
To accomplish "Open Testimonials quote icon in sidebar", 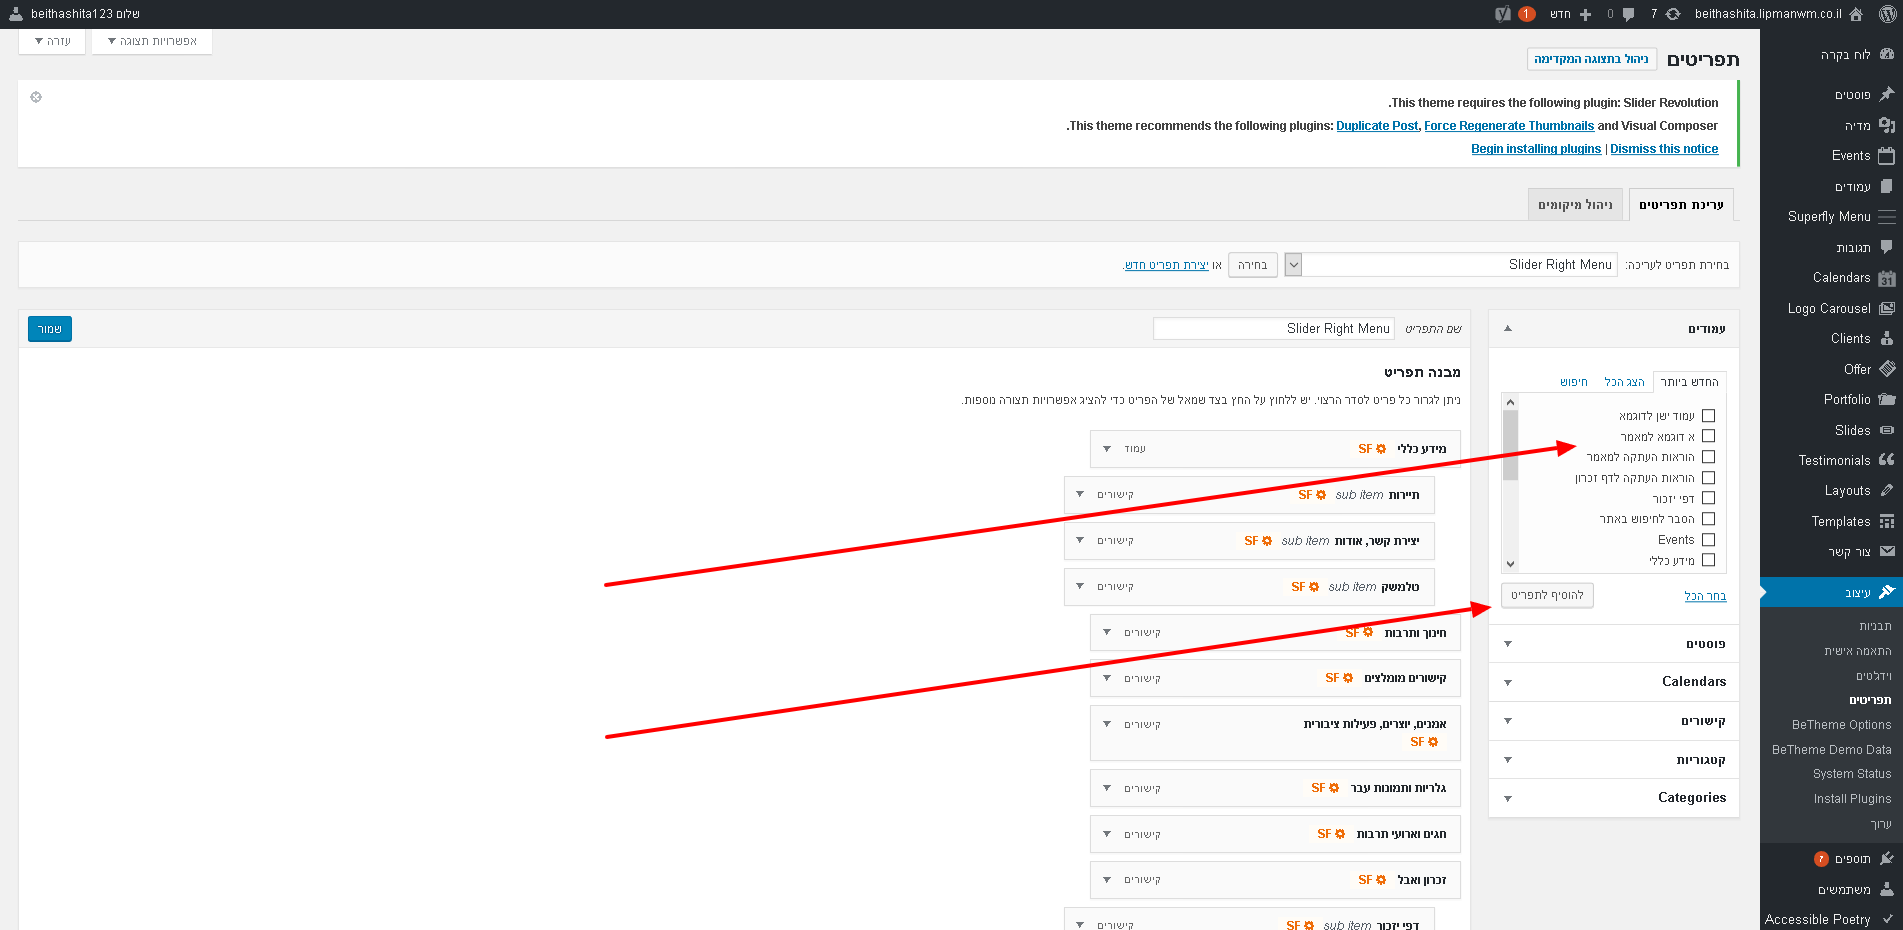I will pos(1886,460).
